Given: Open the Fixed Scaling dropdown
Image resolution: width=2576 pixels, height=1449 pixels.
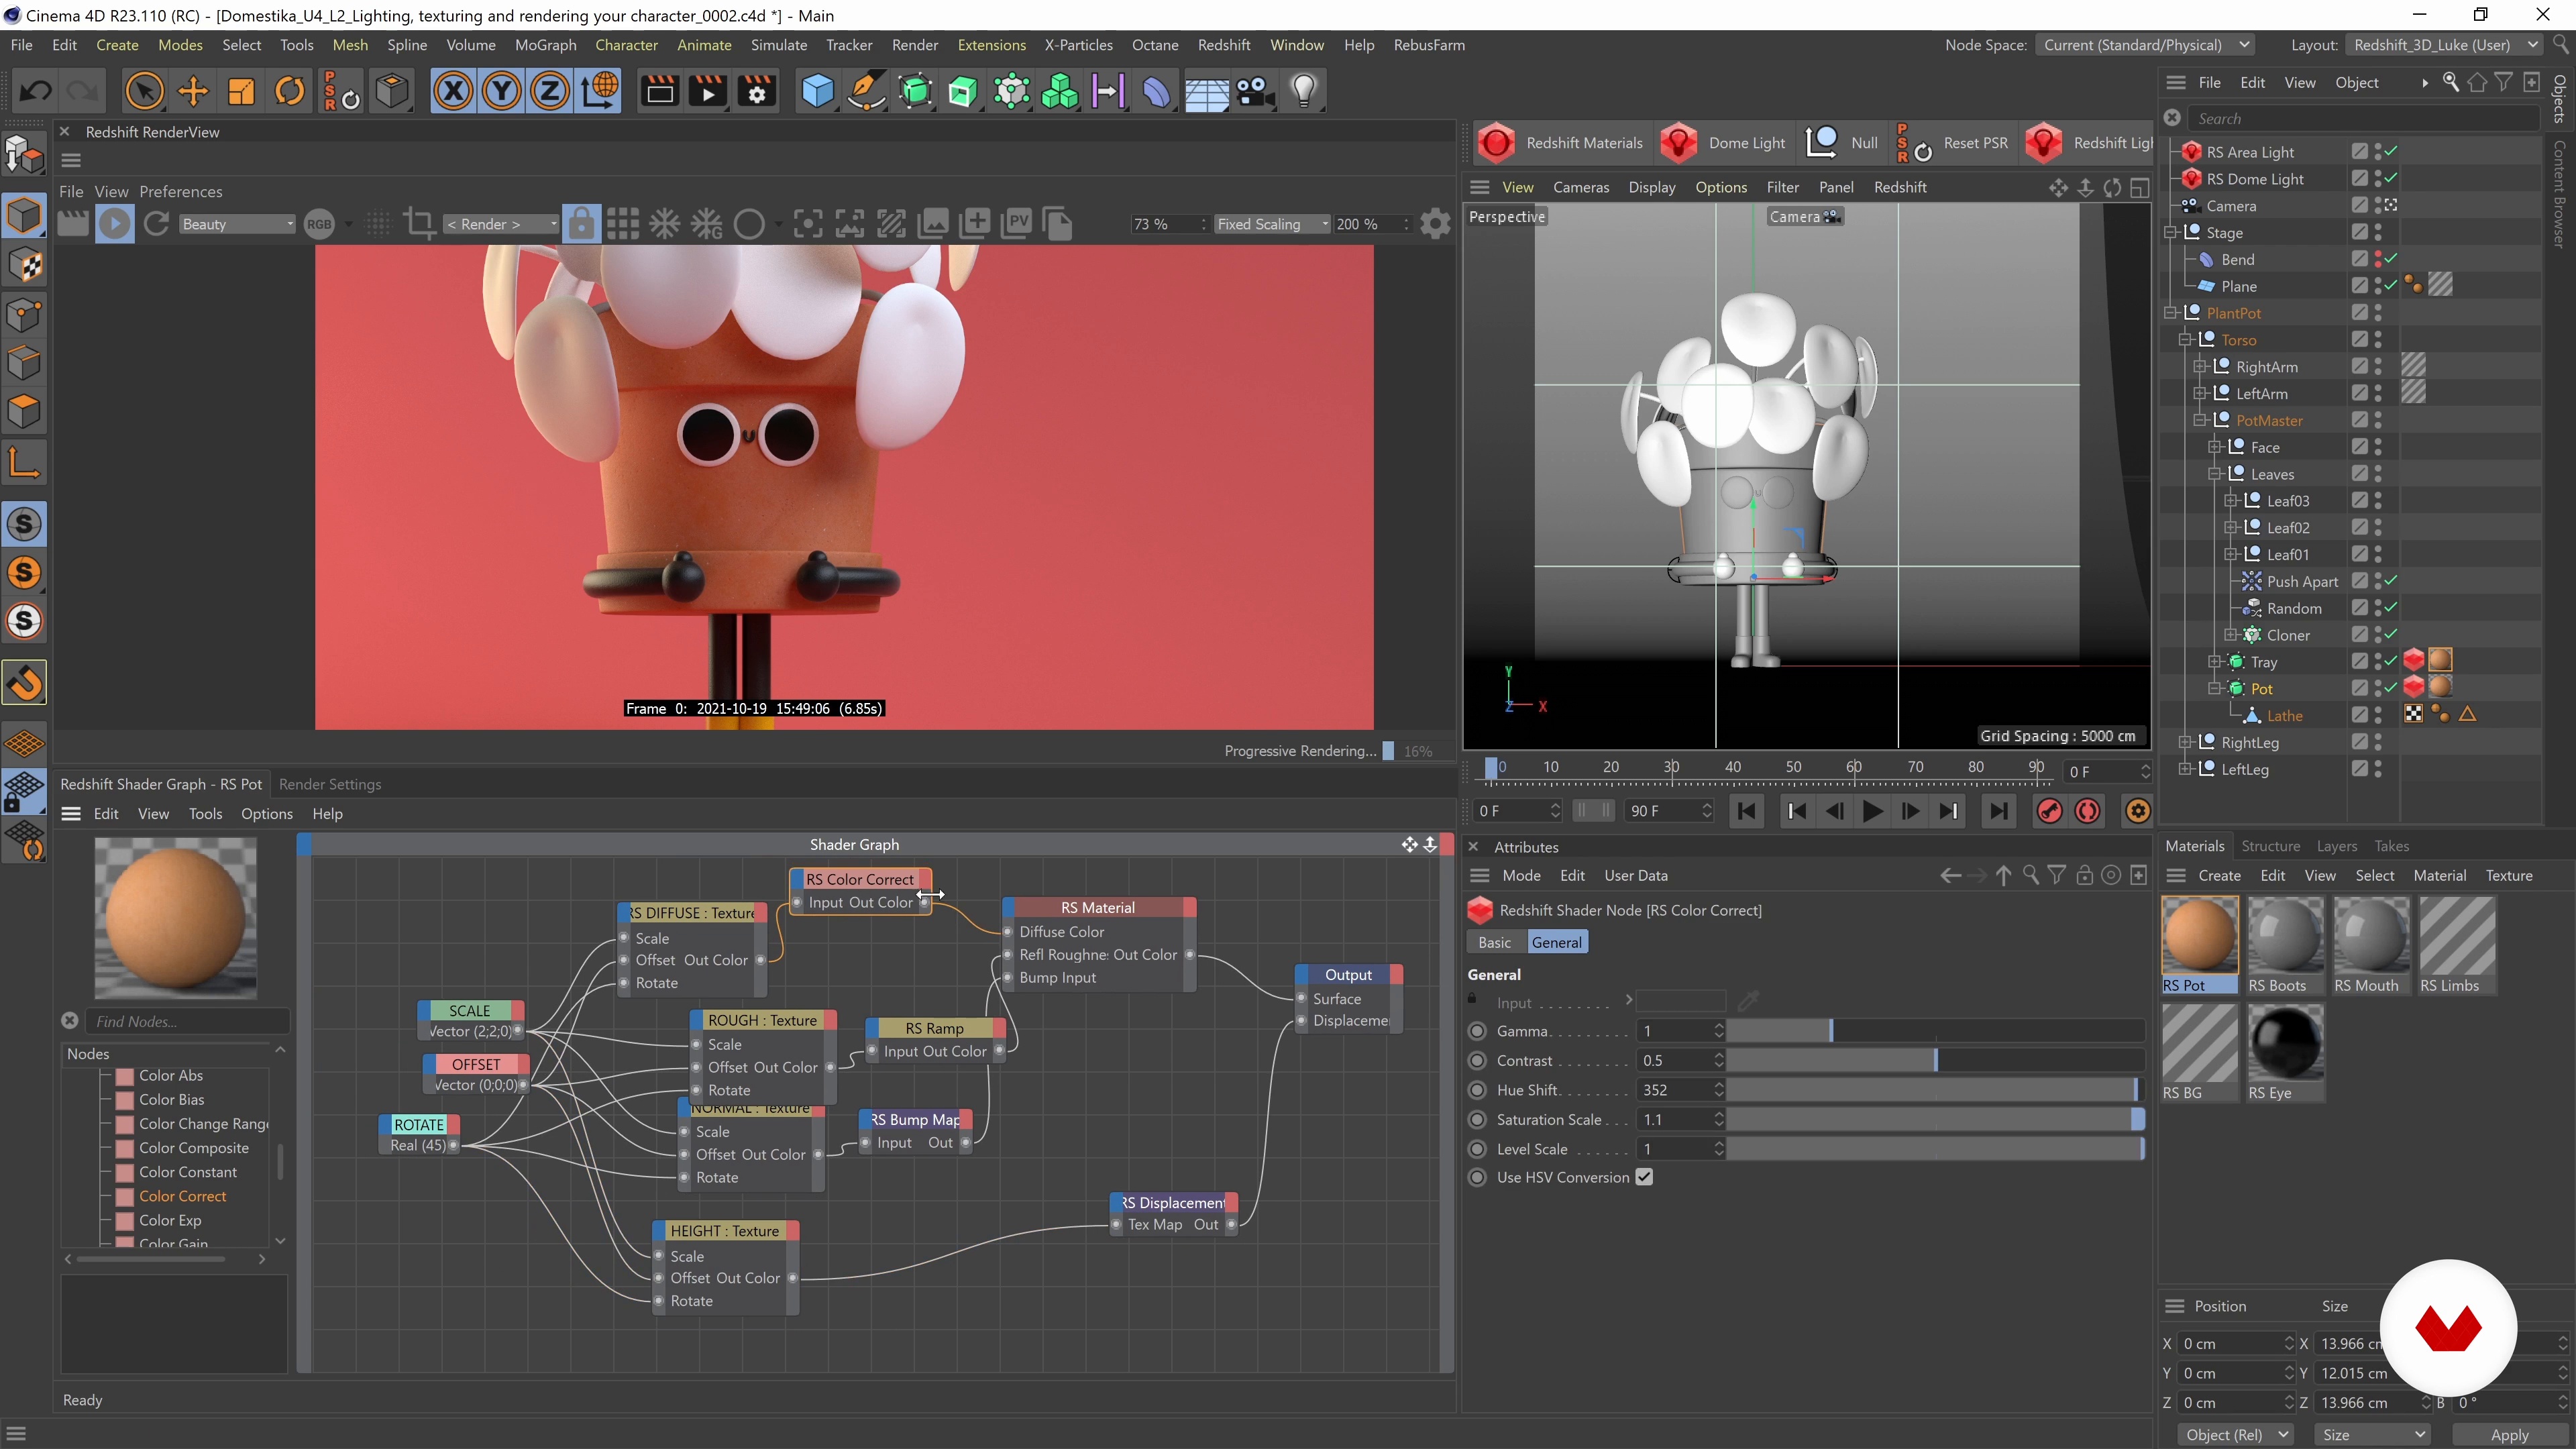Looking at the screenshot, I should pos(1272,224).
